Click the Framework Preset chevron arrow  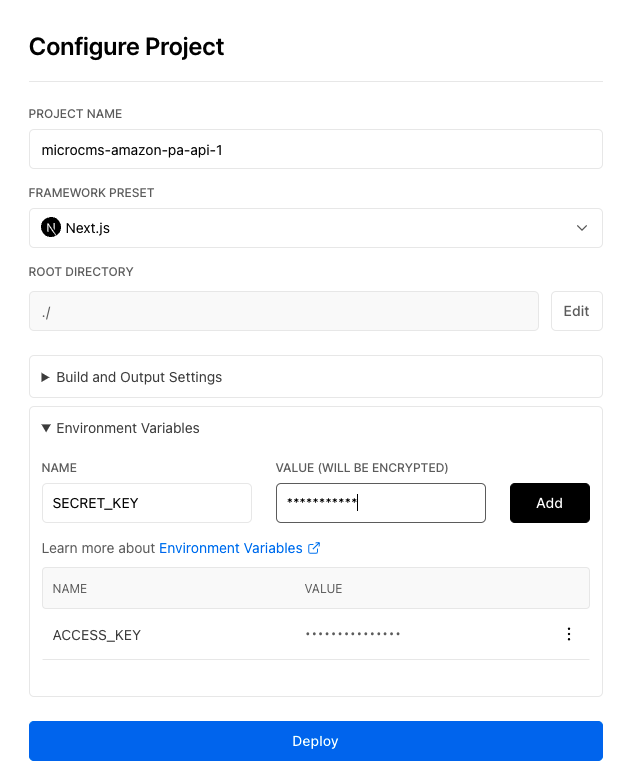pyautogui.click(x=582, y=228)
